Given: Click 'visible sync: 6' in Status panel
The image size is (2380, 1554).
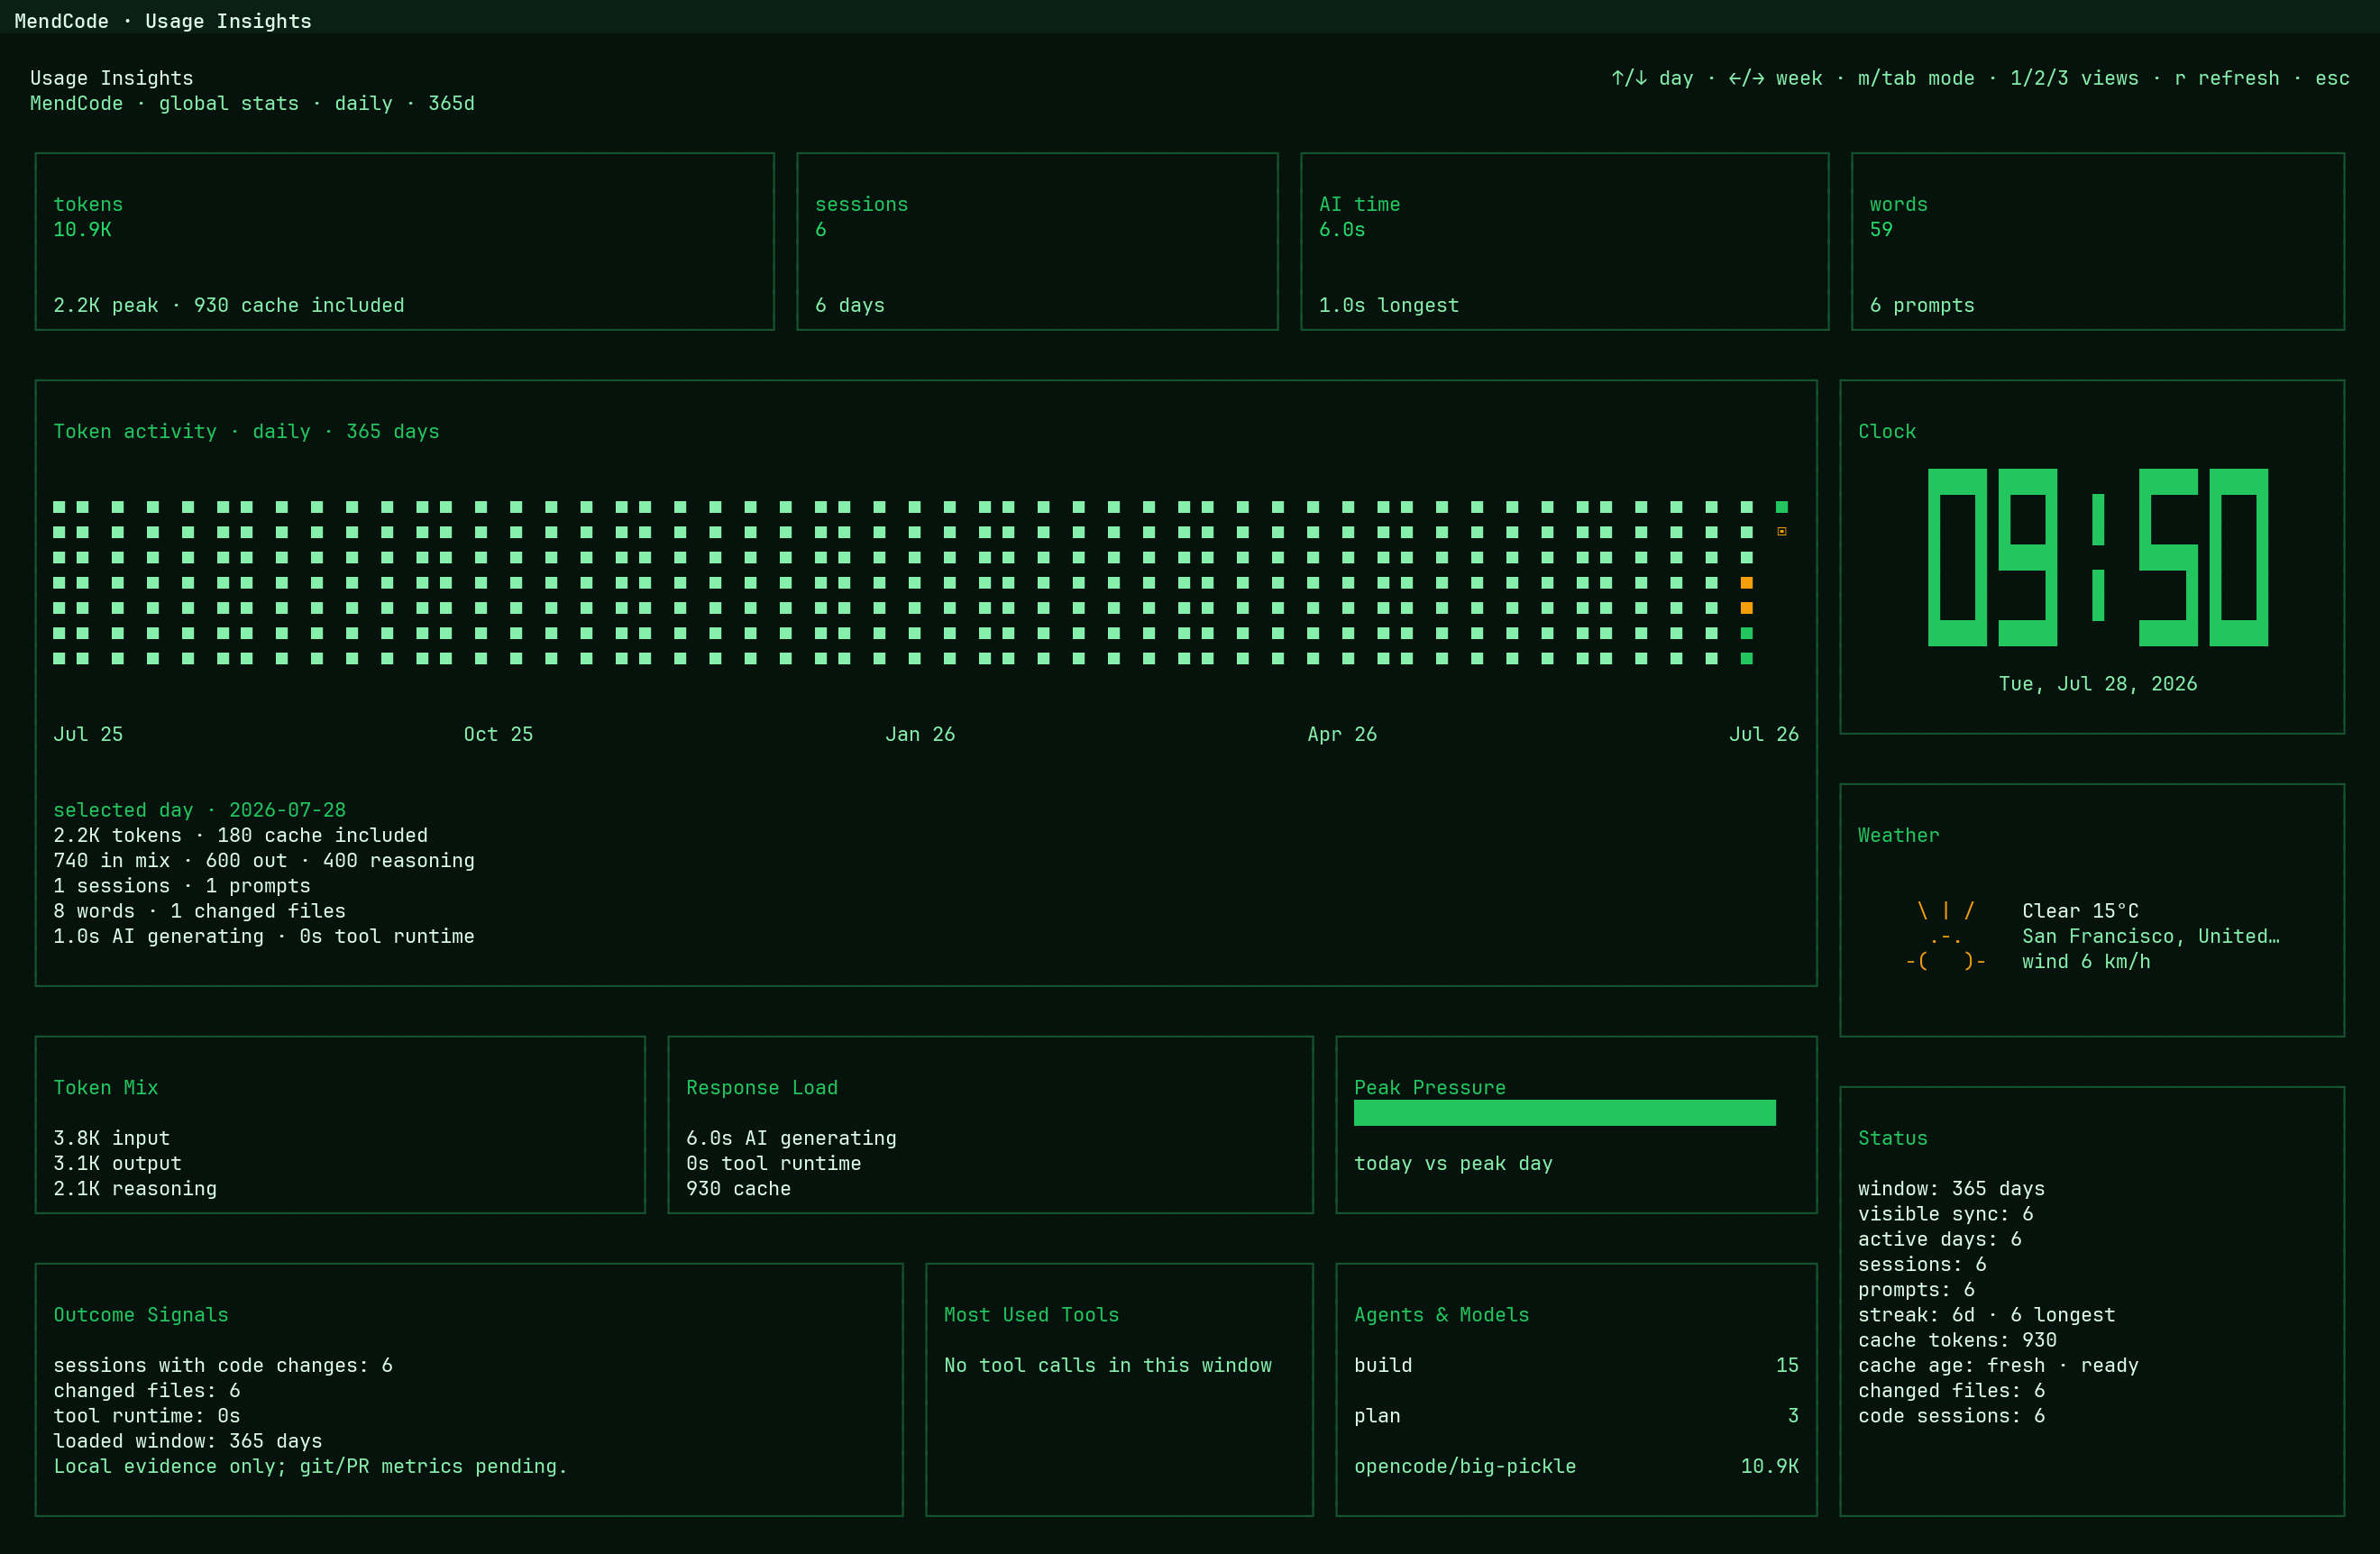Looking at the screenshot, I should click(1945, 1214).
